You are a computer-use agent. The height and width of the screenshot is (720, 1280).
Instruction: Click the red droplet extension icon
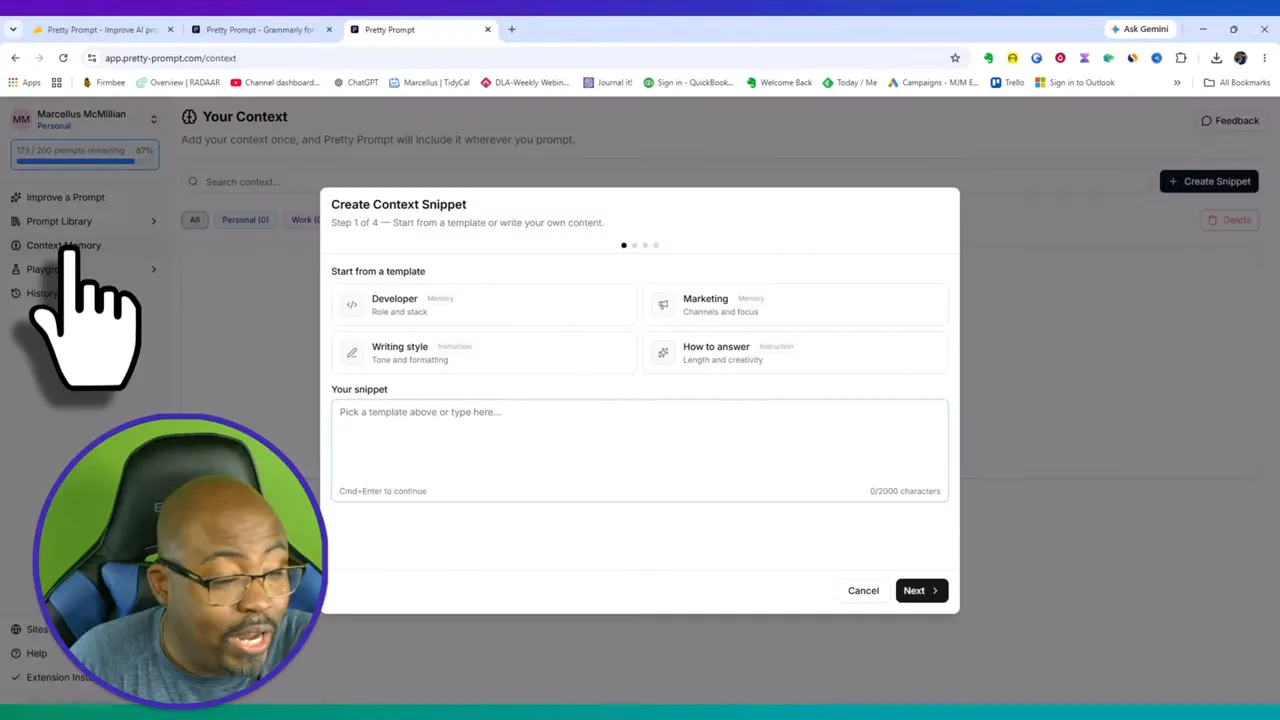(x=1060, y=58)
